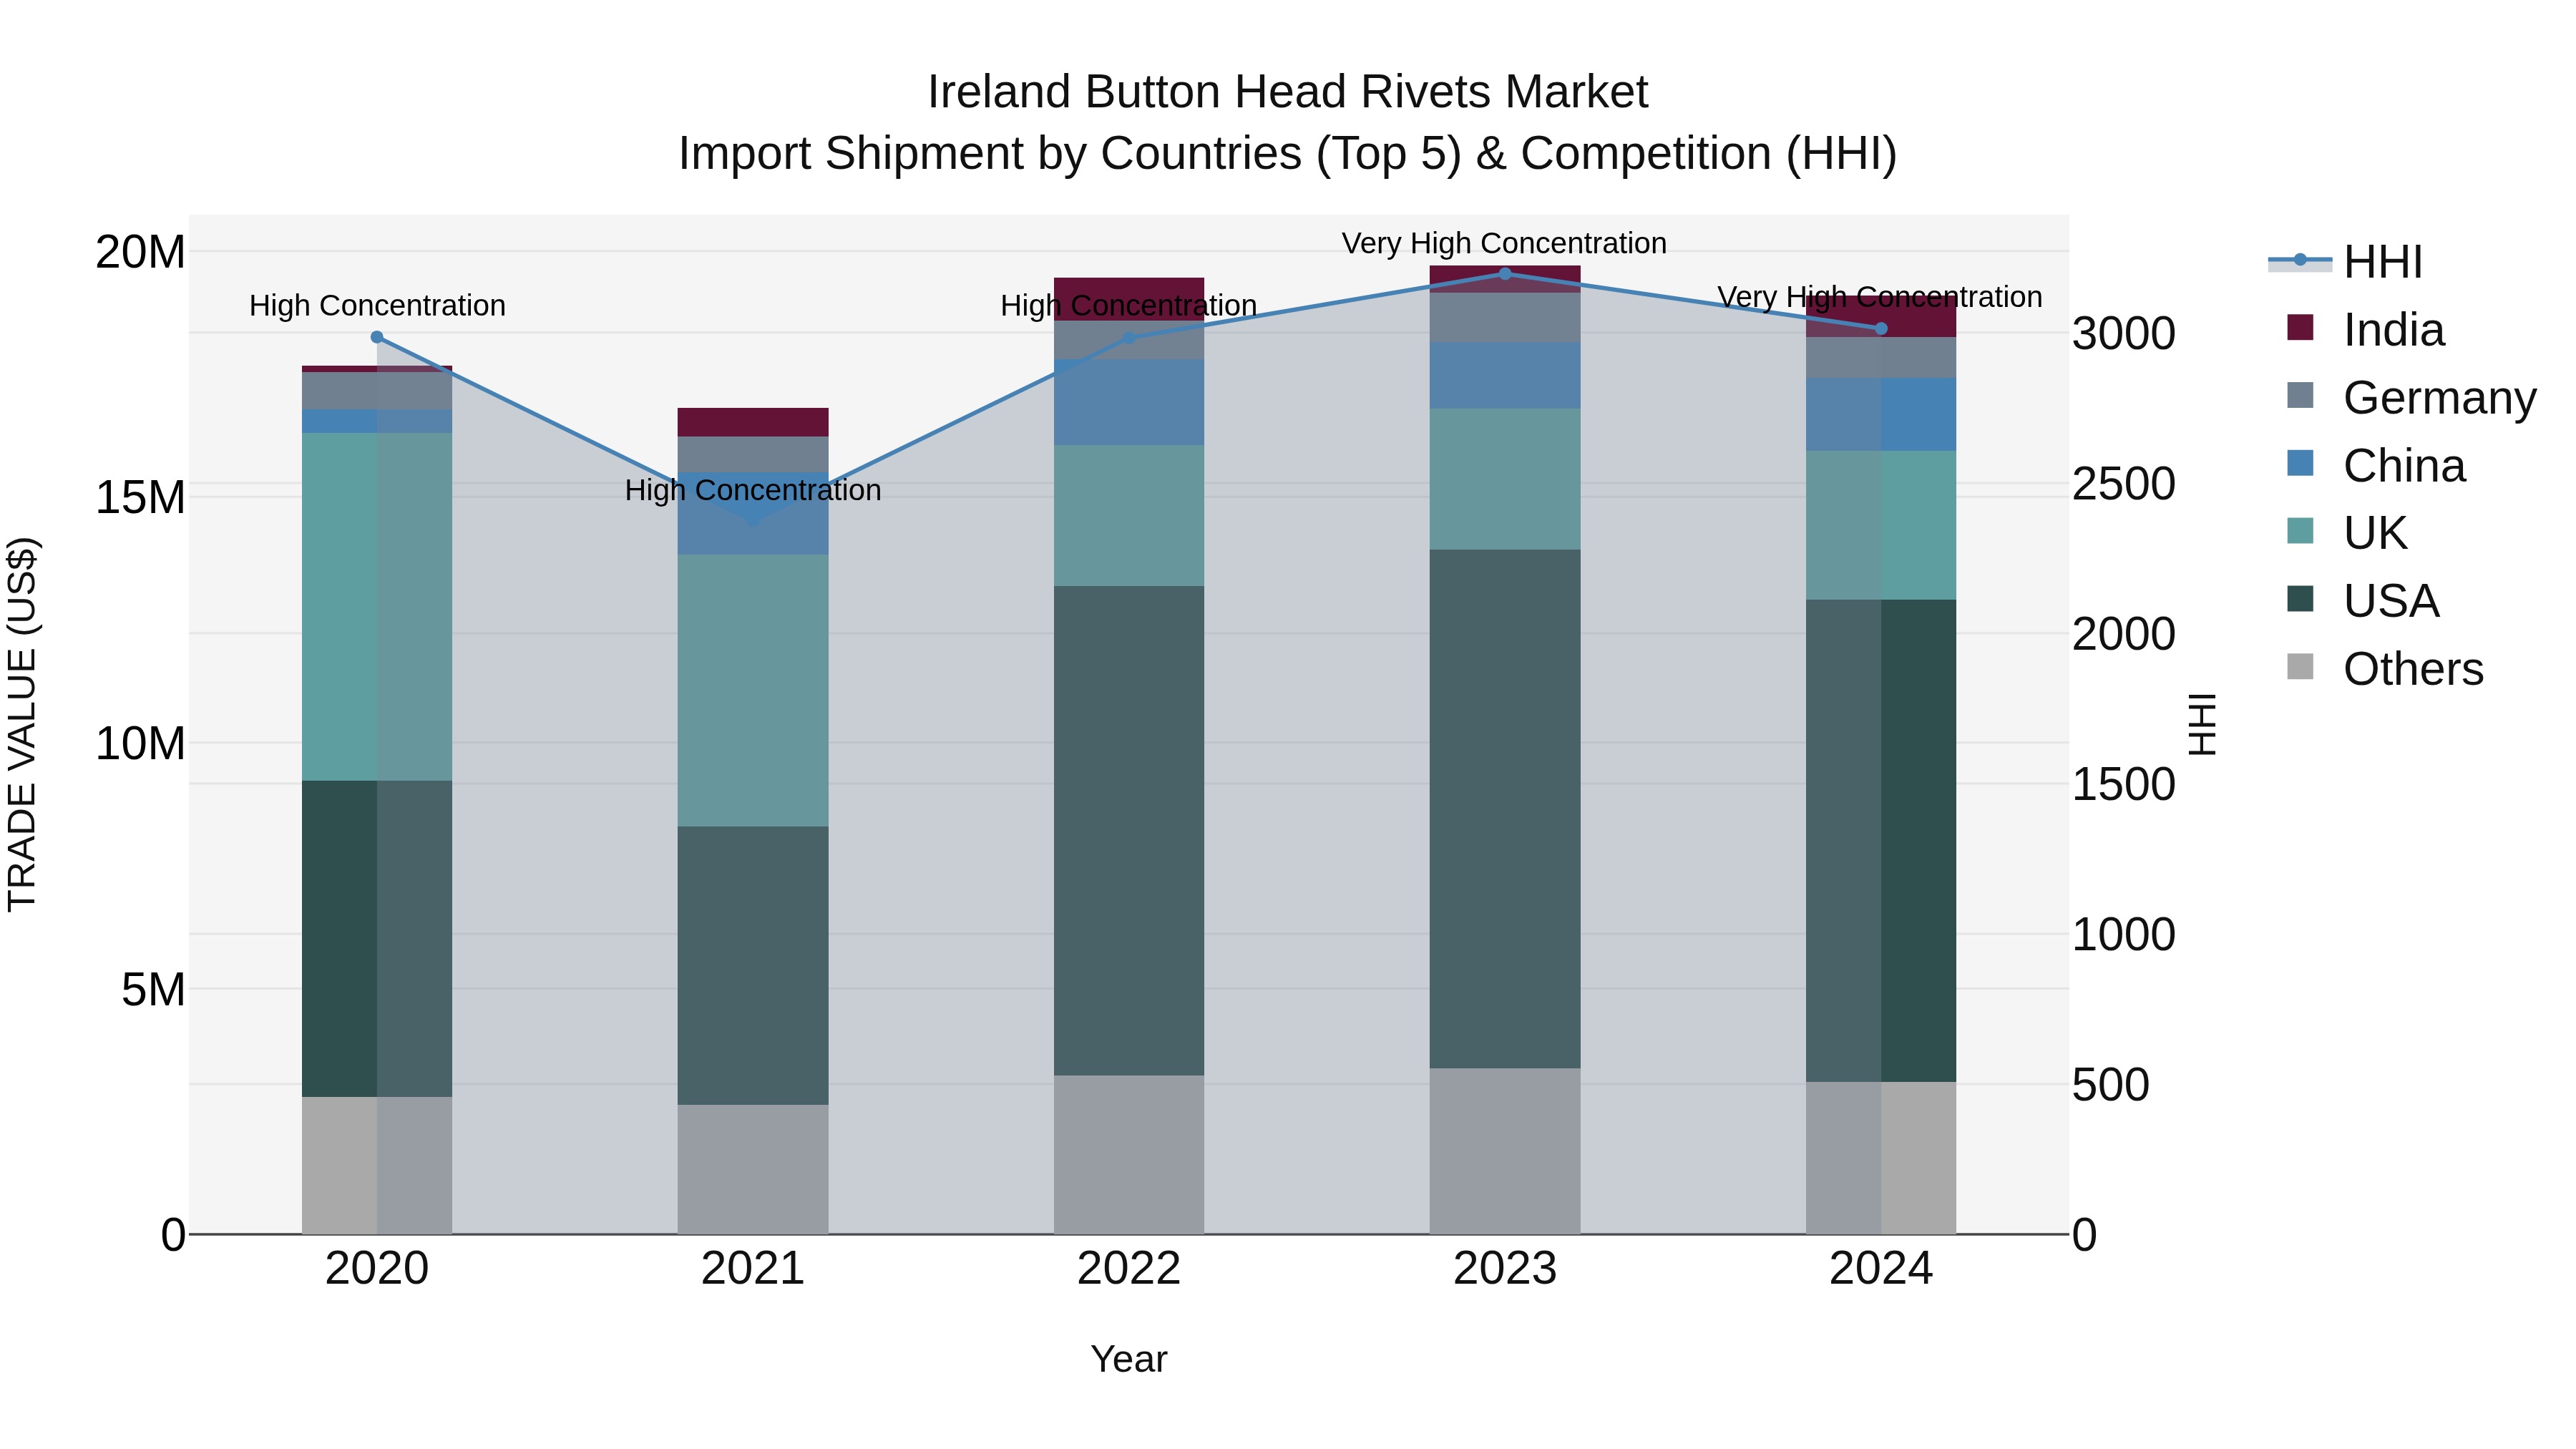Click the 500 HHI axis tick
This screenshot has width=2576, height=1449.
2110,1085
